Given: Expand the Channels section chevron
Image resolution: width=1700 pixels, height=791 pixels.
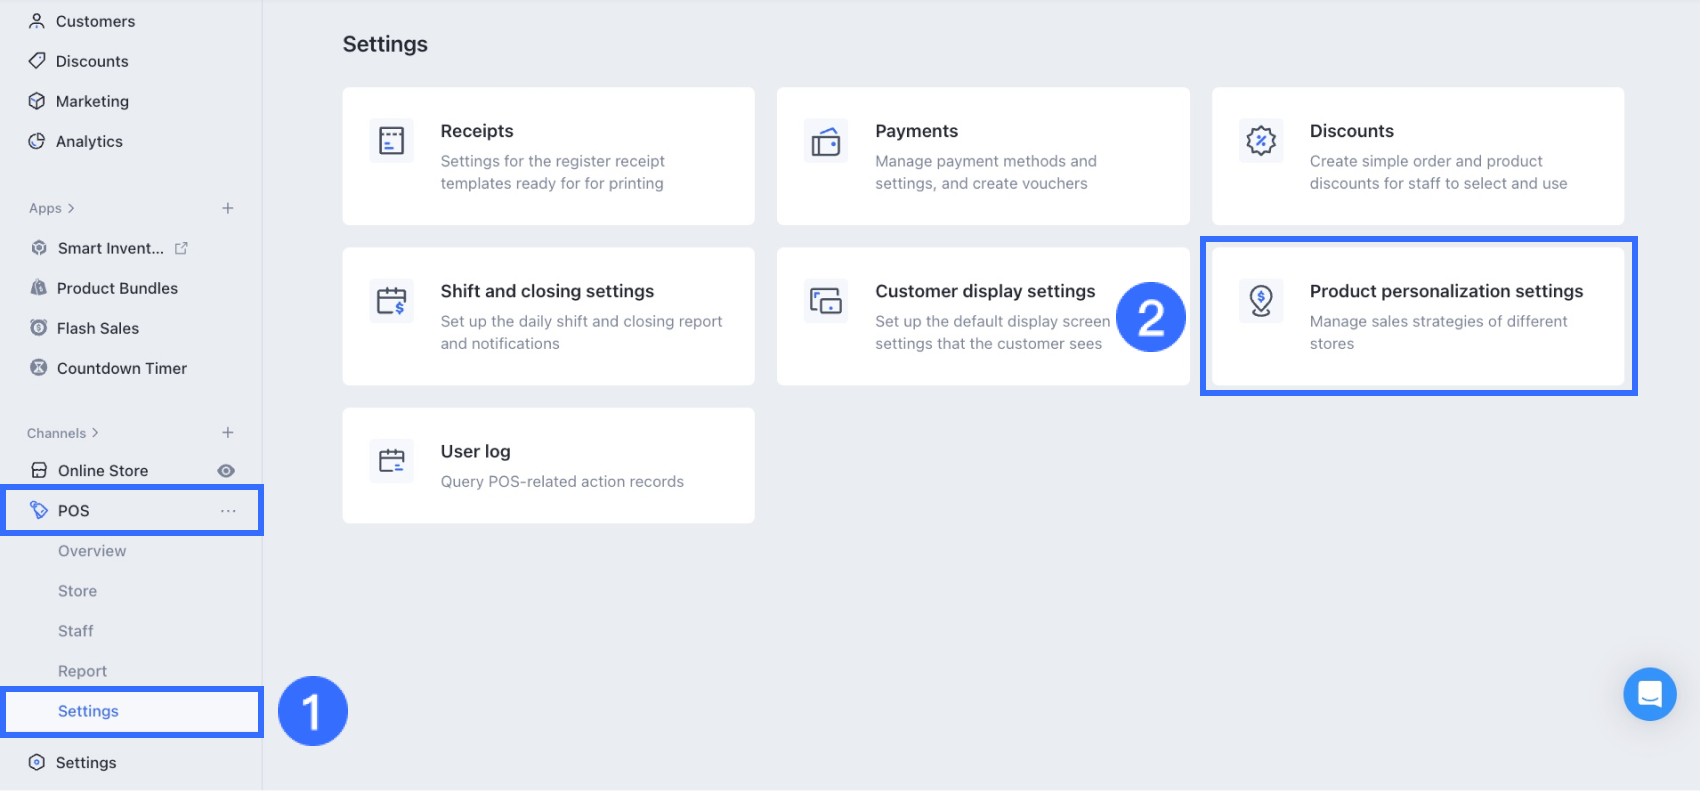Looking at the screenshot, I should [95, 433].
